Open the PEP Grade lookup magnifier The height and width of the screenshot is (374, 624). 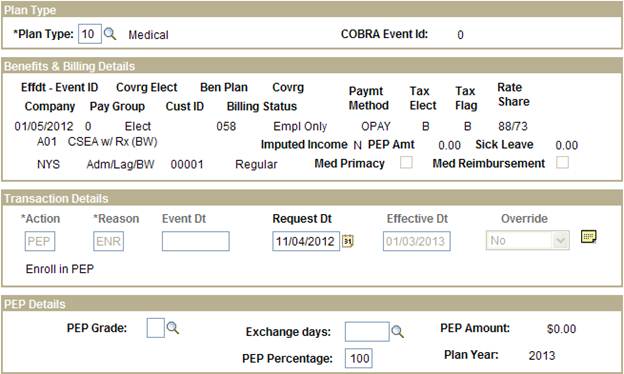(x=173, y=328)
